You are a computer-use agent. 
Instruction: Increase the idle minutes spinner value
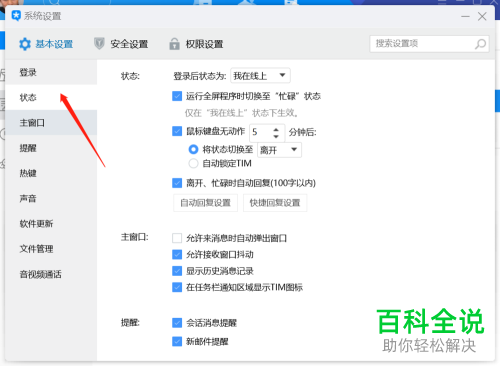[x=276, y=129]
